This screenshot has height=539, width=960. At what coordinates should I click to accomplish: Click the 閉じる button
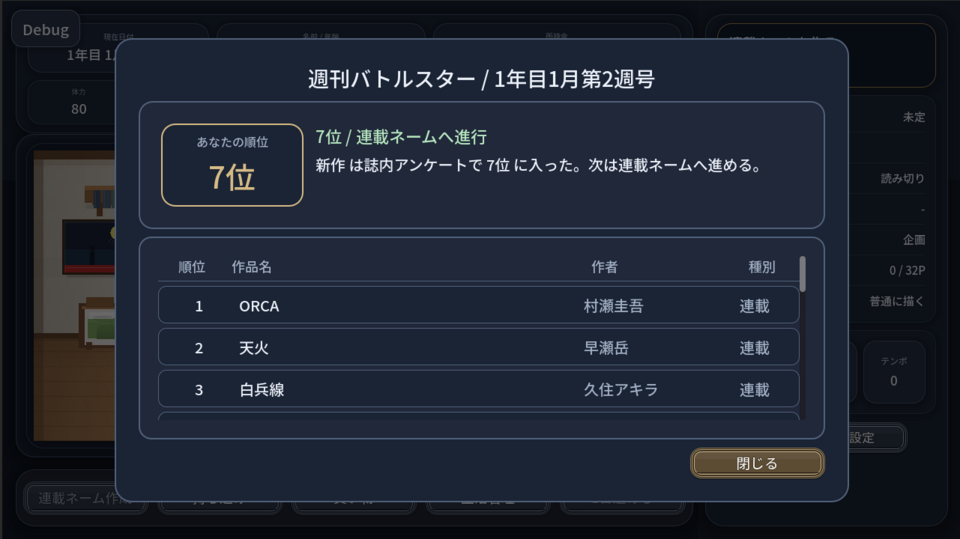757,463
